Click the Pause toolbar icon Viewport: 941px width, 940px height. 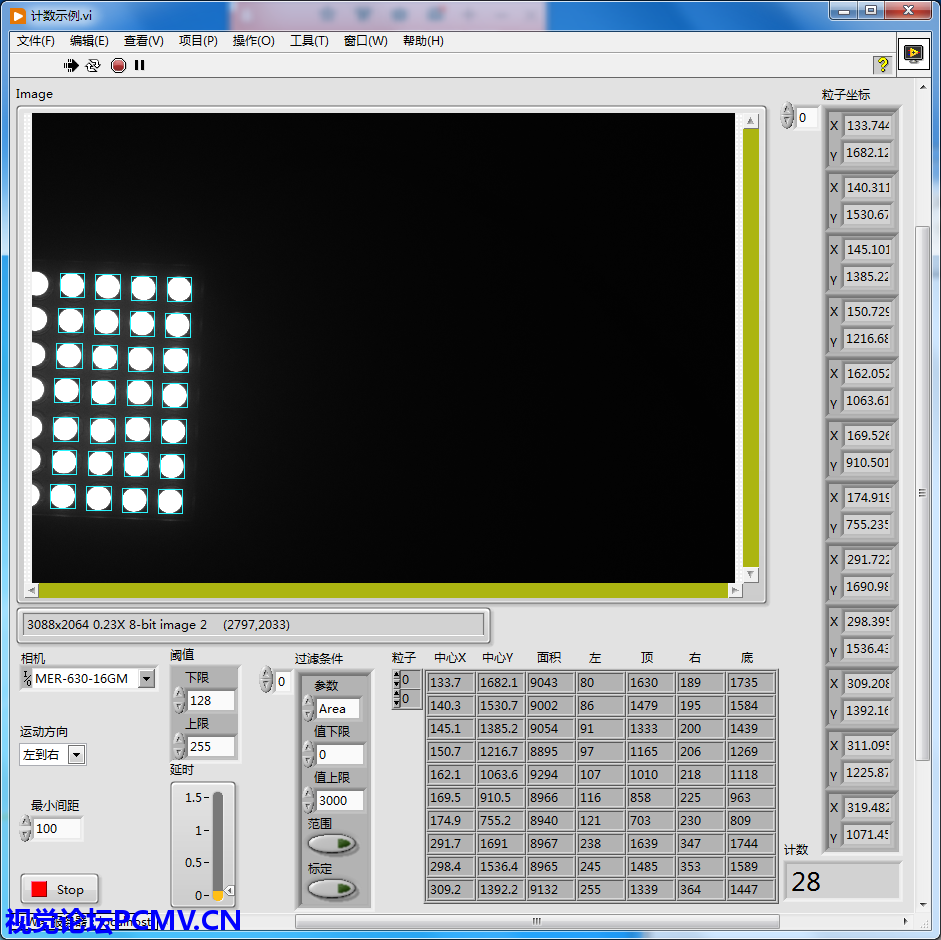coord(140,65)
